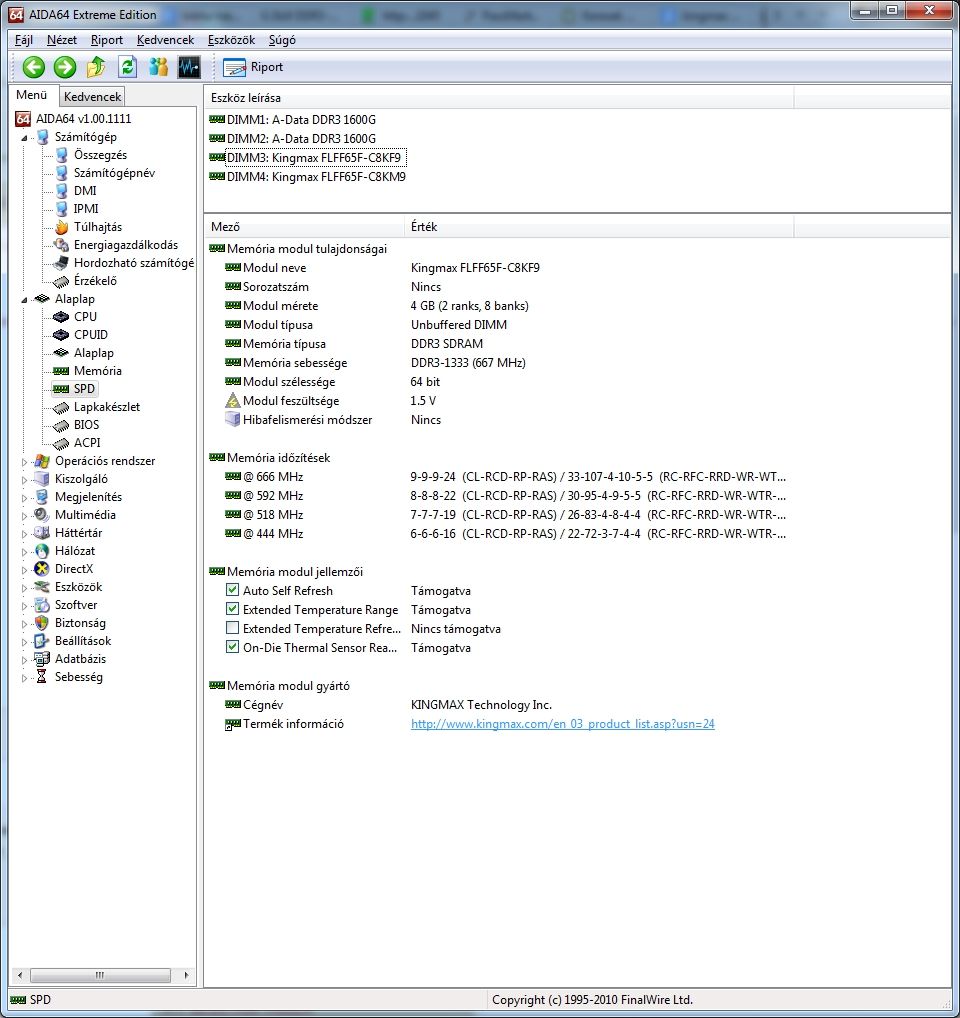Click the CPU chip icon

(61, 317)
